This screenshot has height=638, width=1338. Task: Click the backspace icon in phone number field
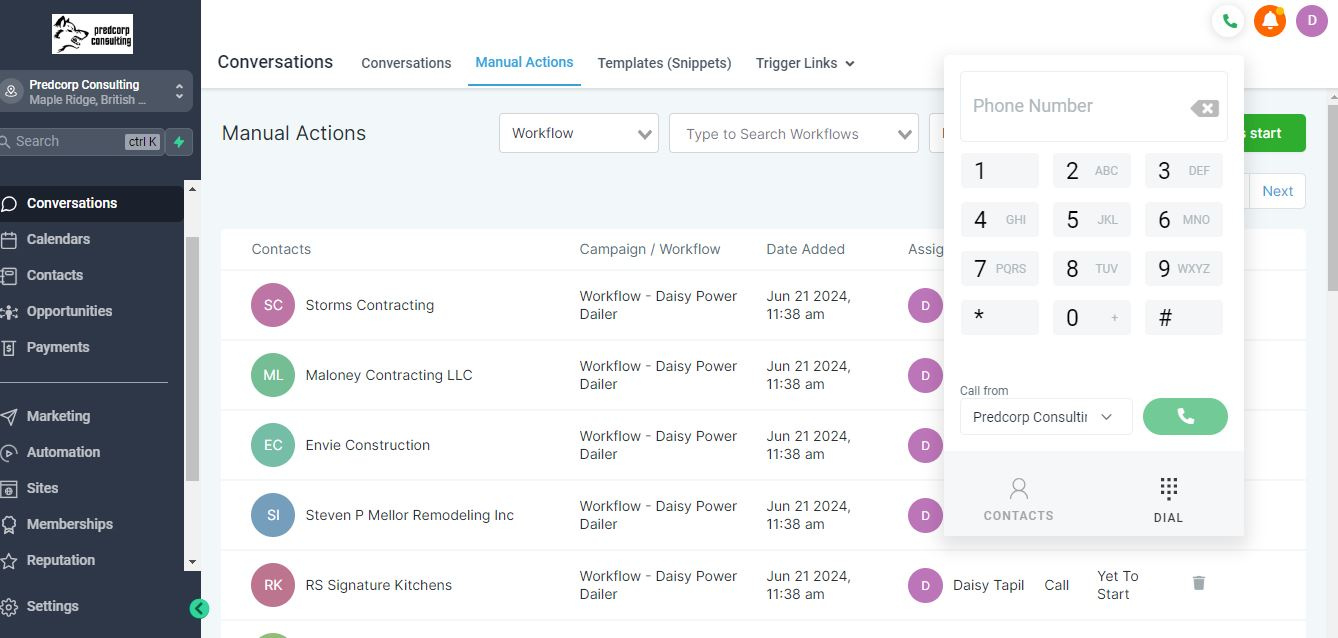pos(1205,108)
